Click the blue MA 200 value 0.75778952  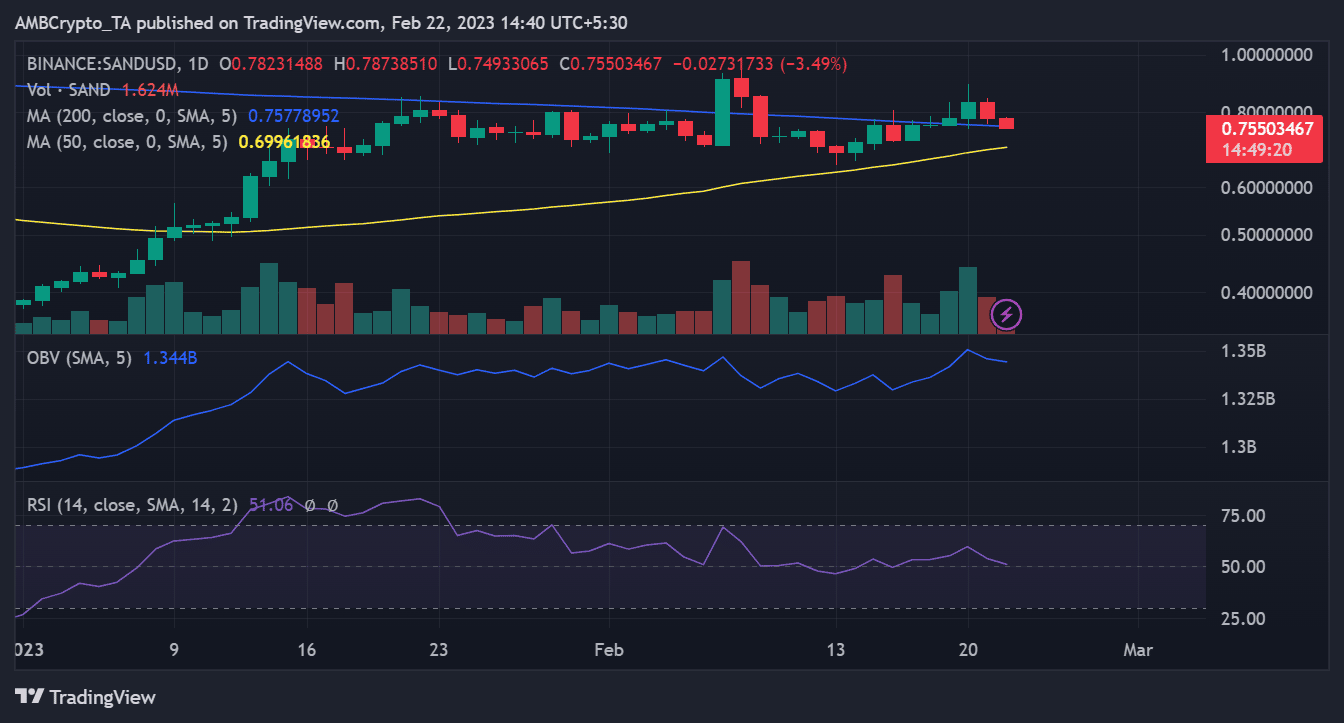(293, 116)
